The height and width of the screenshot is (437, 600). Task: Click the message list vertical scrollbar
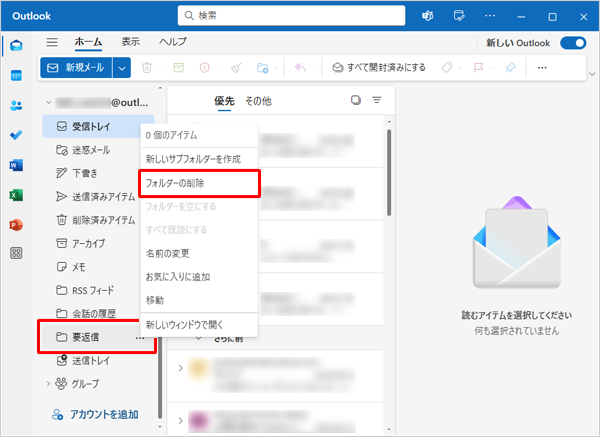pyautogui.click(x=389, y=173)
